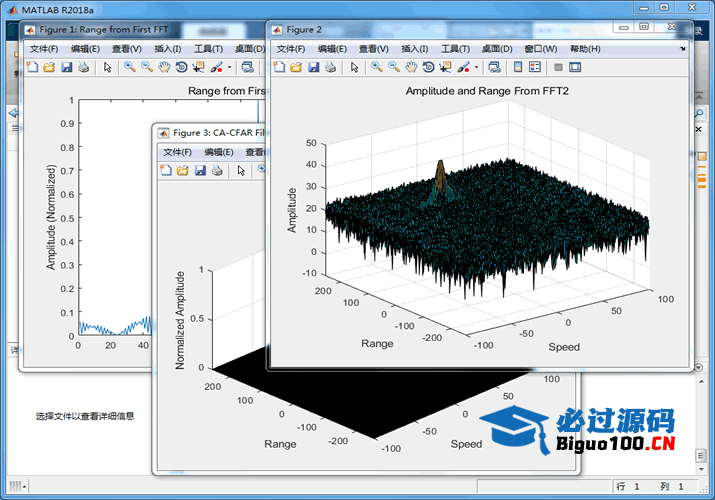Viewport: 715px width, 500px height.
Task: Click New Figure icon in Figure 2 toolbar
Action: point(279,67)
